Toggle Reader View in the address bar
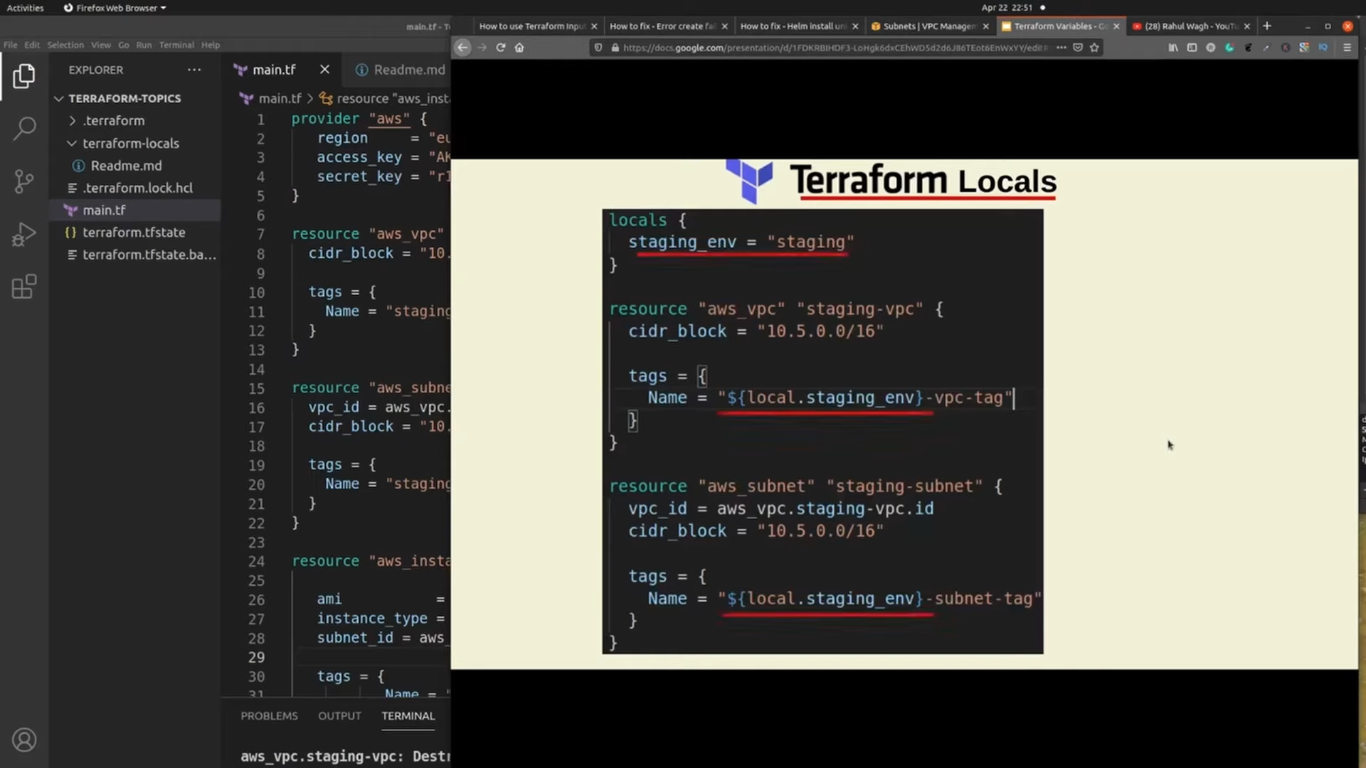 click(1077, 47)
